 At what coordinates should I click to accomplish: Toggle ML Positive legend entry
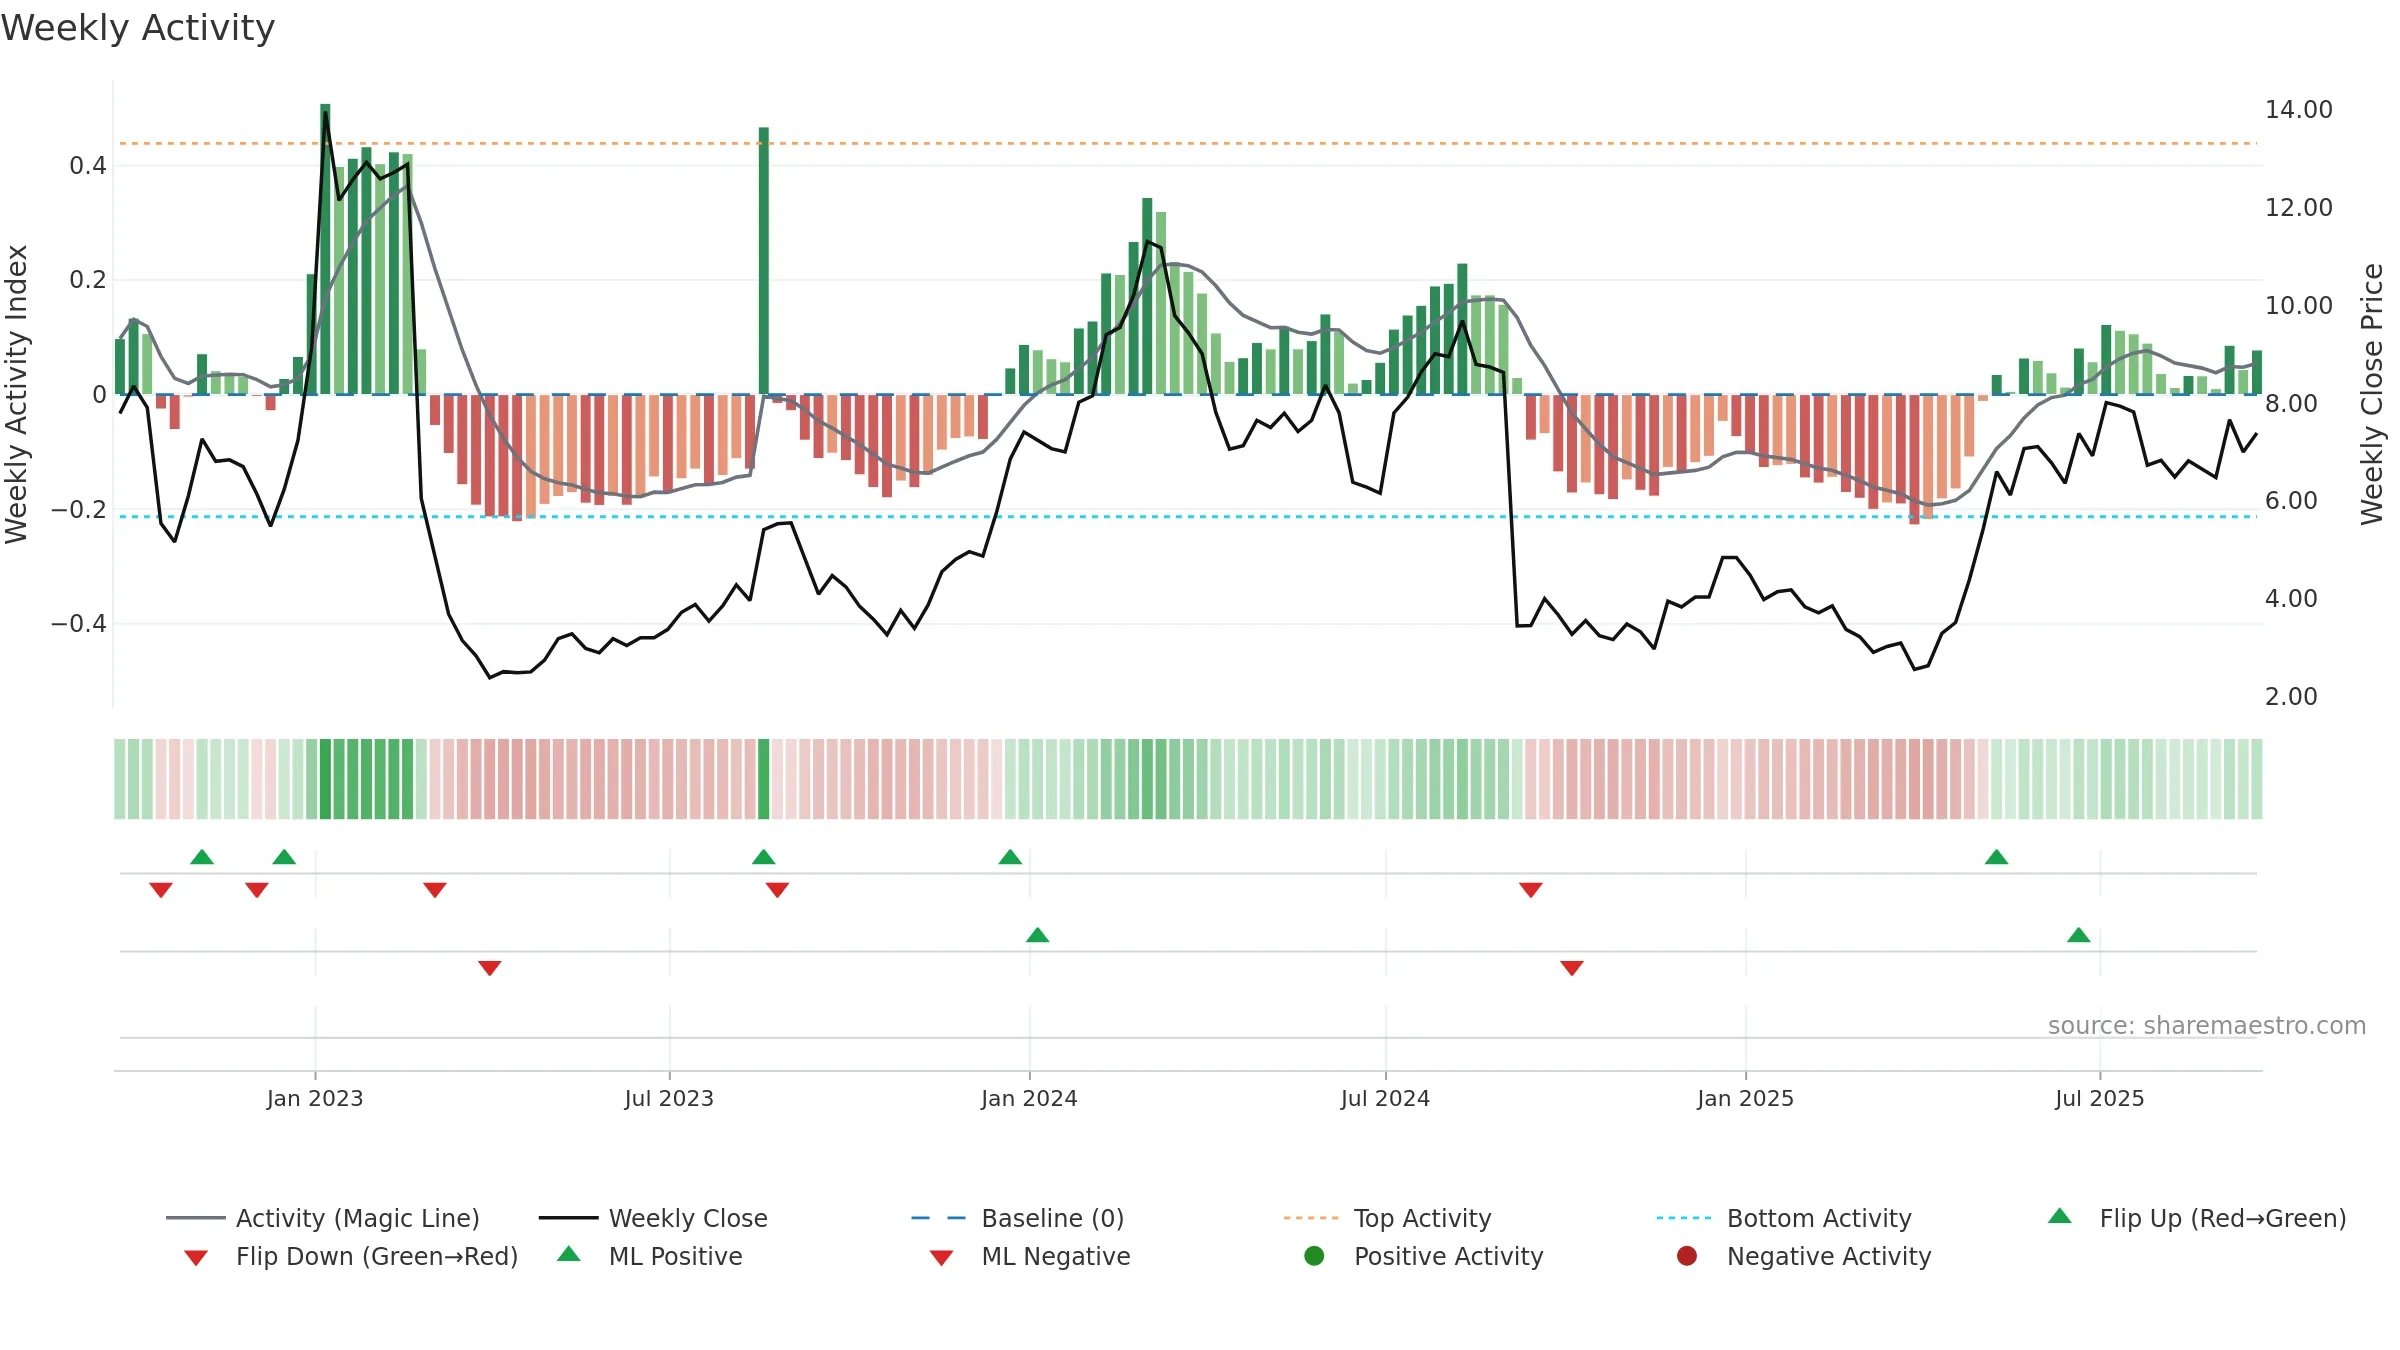[650, 1256]
